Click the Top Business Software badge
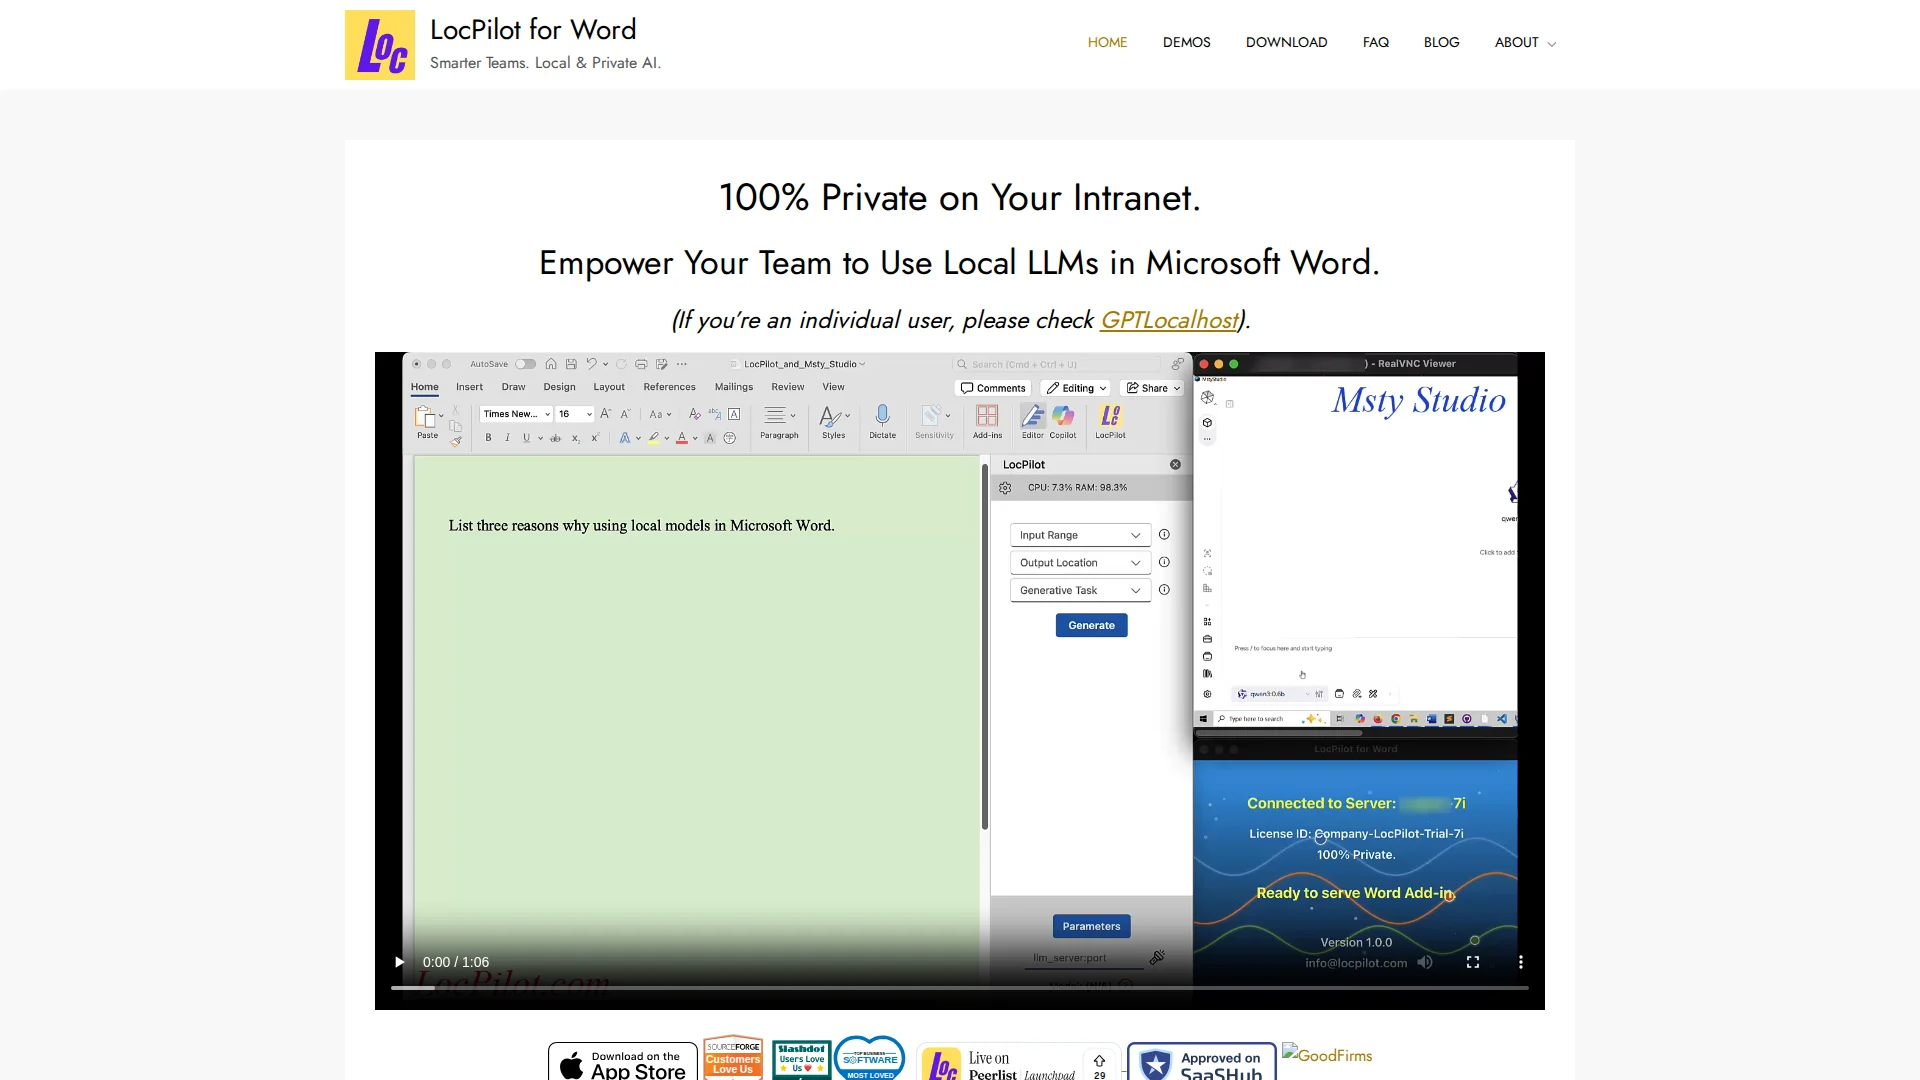Image resolution: width=1920 pixels, height=1080 pixels. point(870,1058)
